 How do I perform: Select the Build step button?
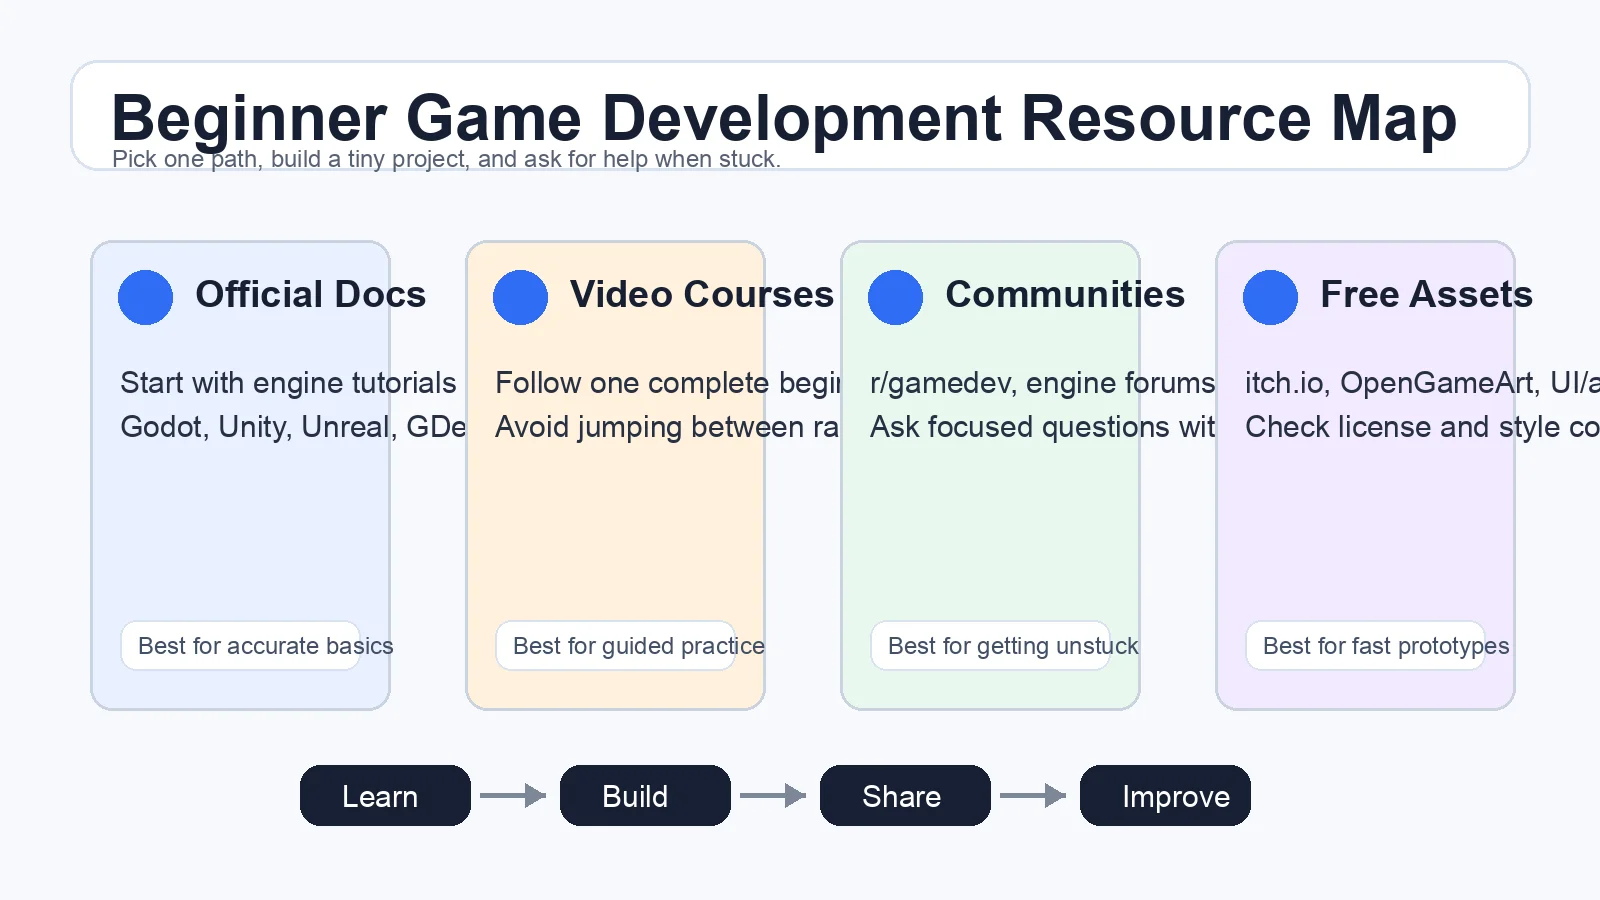(645, 796)
